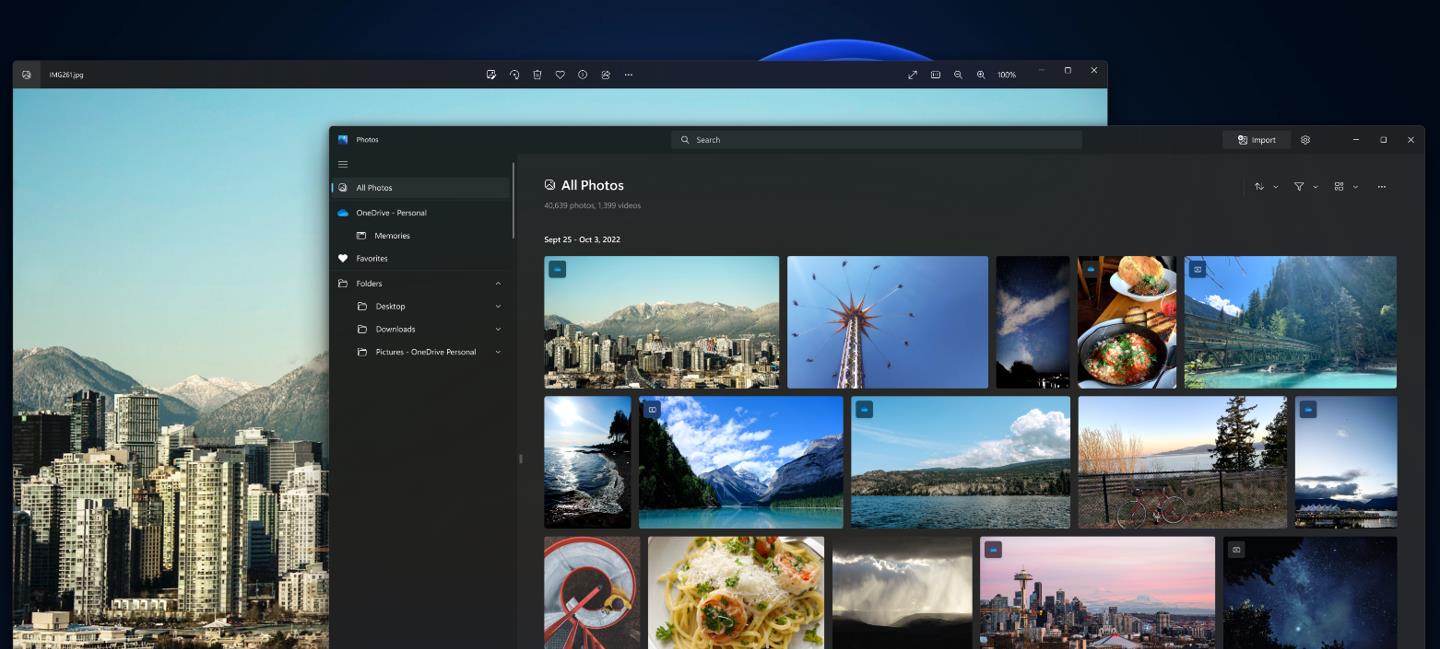
Task: Expand the Desktop folder
Action: [x=497, y=306]
